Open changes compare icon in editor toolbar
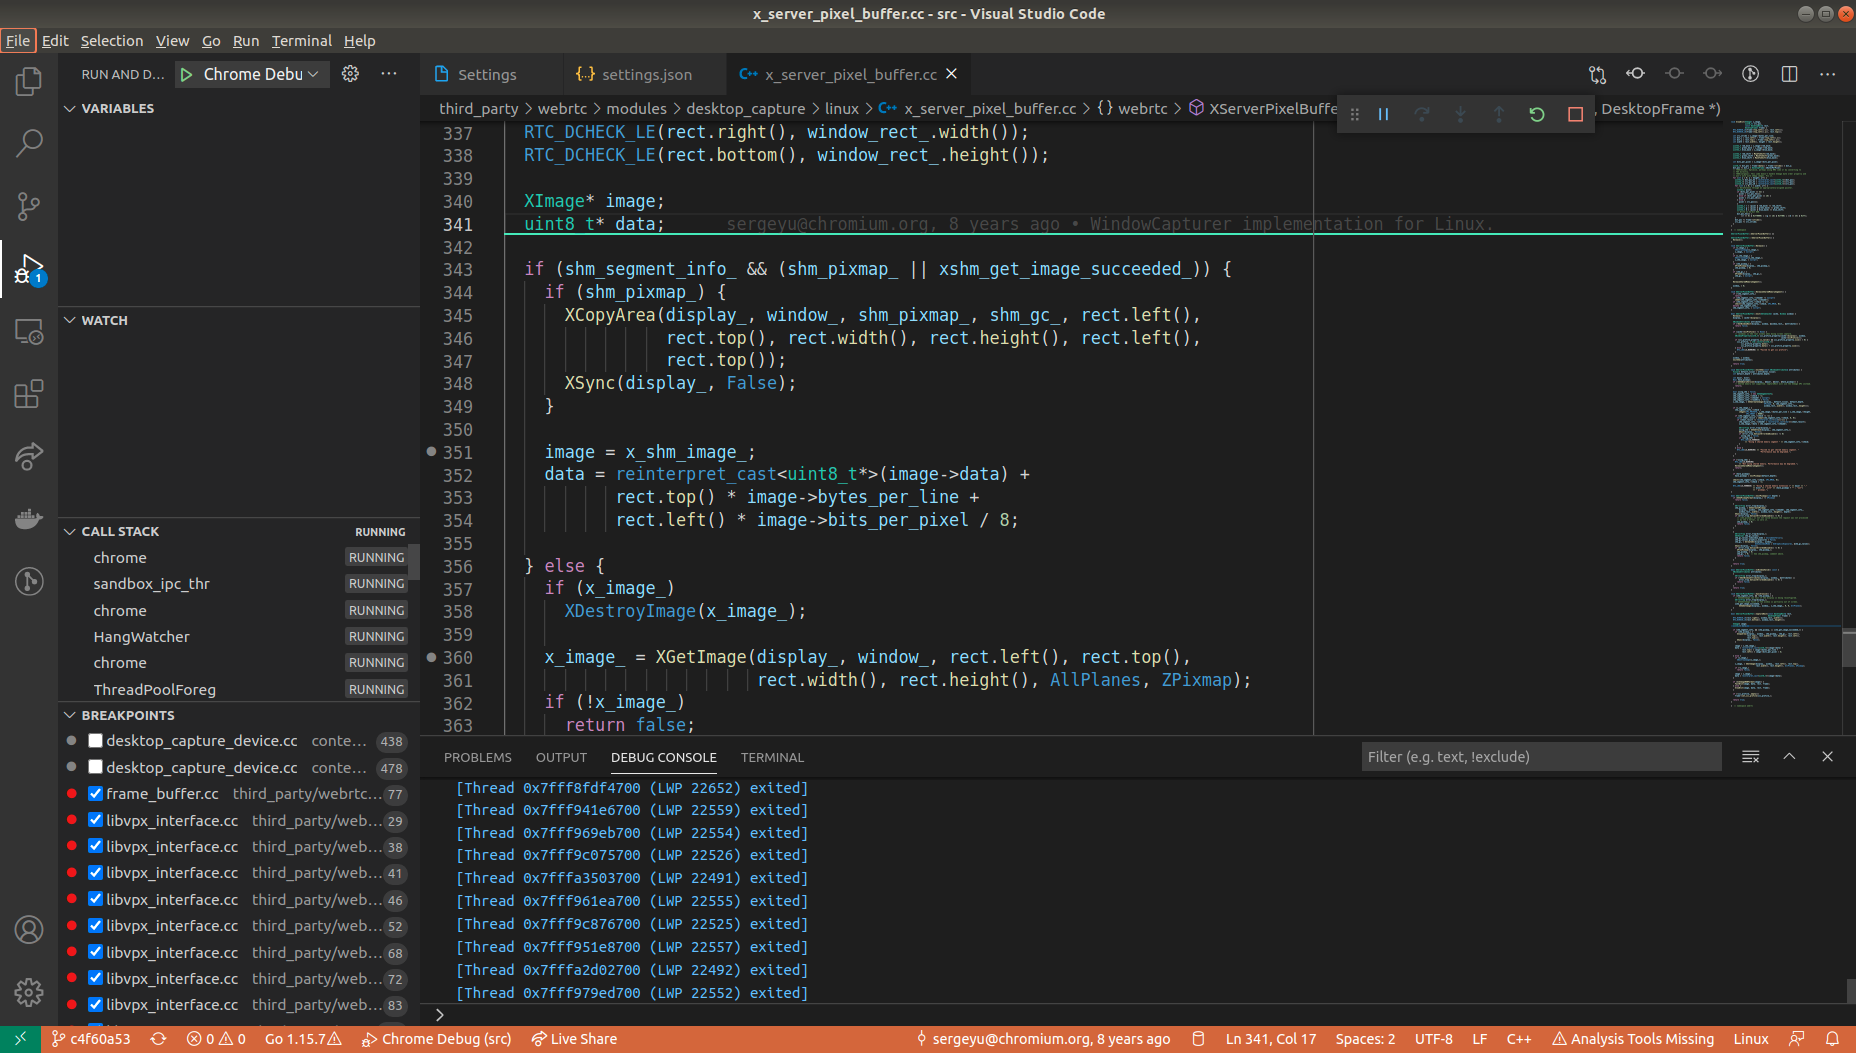The image size is (1856, 1053). coord(1597,74)
